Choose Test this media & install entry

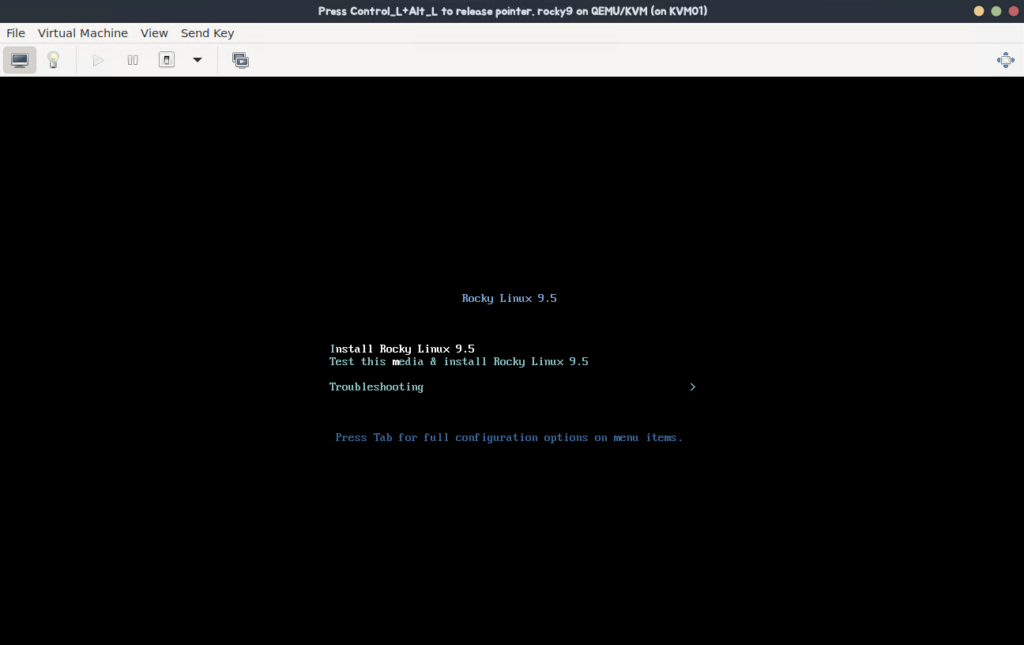(458, 362)
